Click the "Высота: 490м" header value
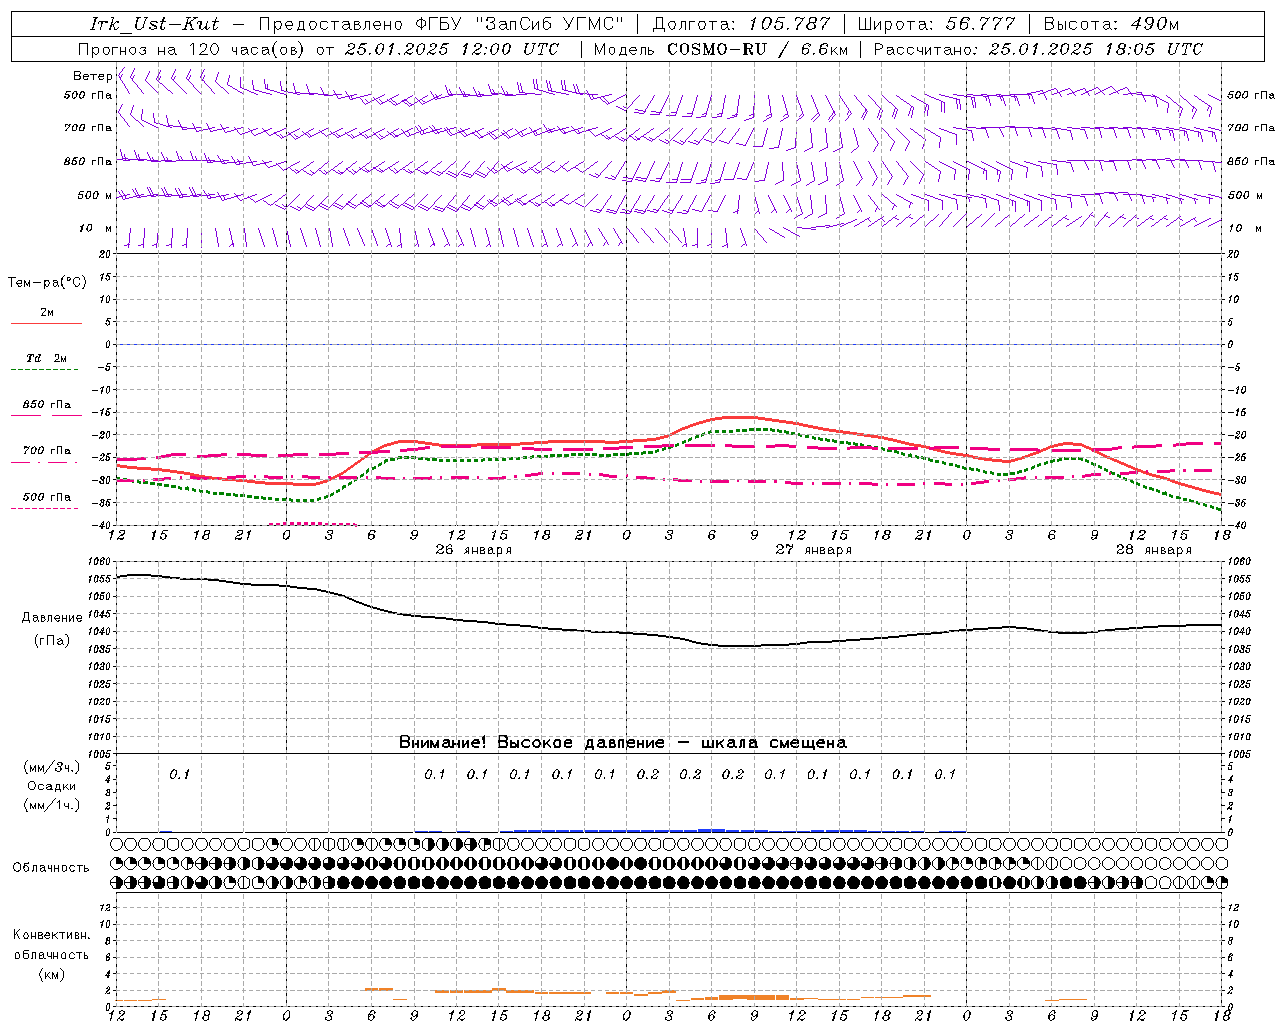This screenshot has width=1280, height=1024. (1111, 24)
